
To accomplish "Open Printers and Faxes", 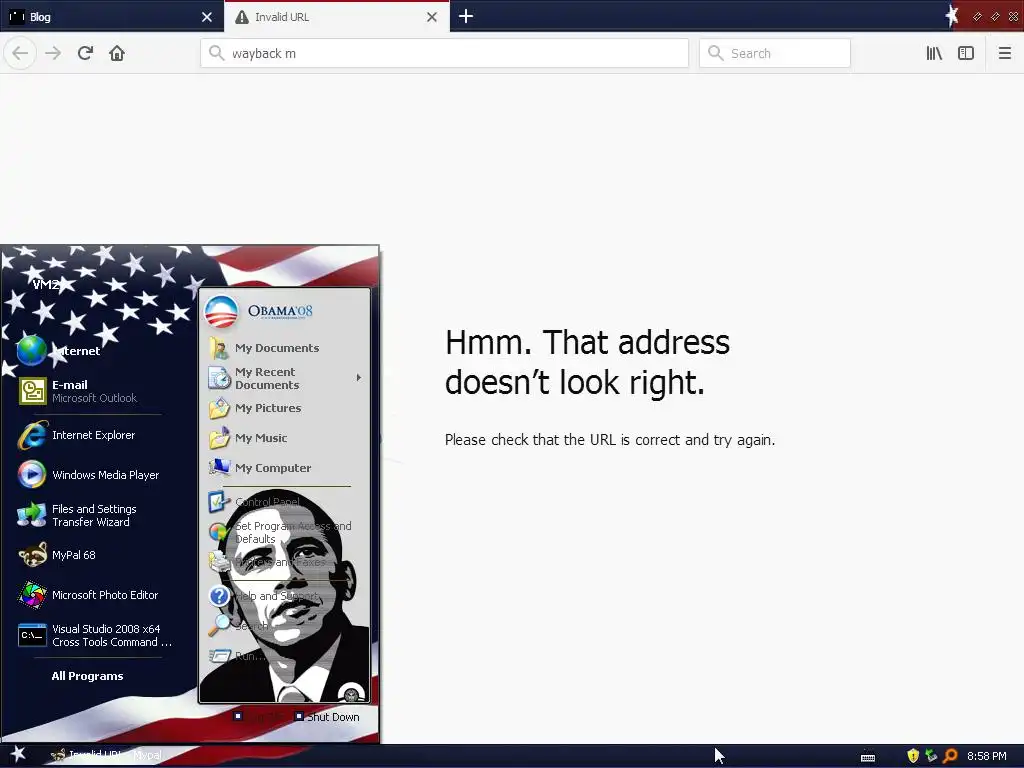I will [x=268, y=562].
